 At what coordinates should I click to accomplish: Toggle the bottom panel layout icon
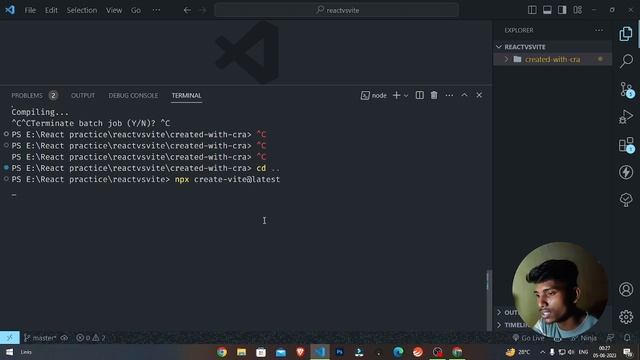[547, 10]
